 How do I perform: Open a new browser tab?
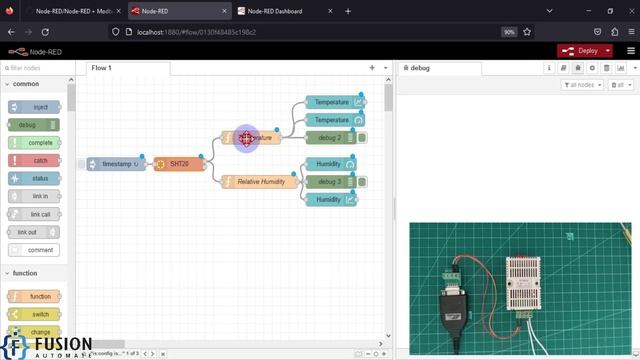tap(348, 11)
